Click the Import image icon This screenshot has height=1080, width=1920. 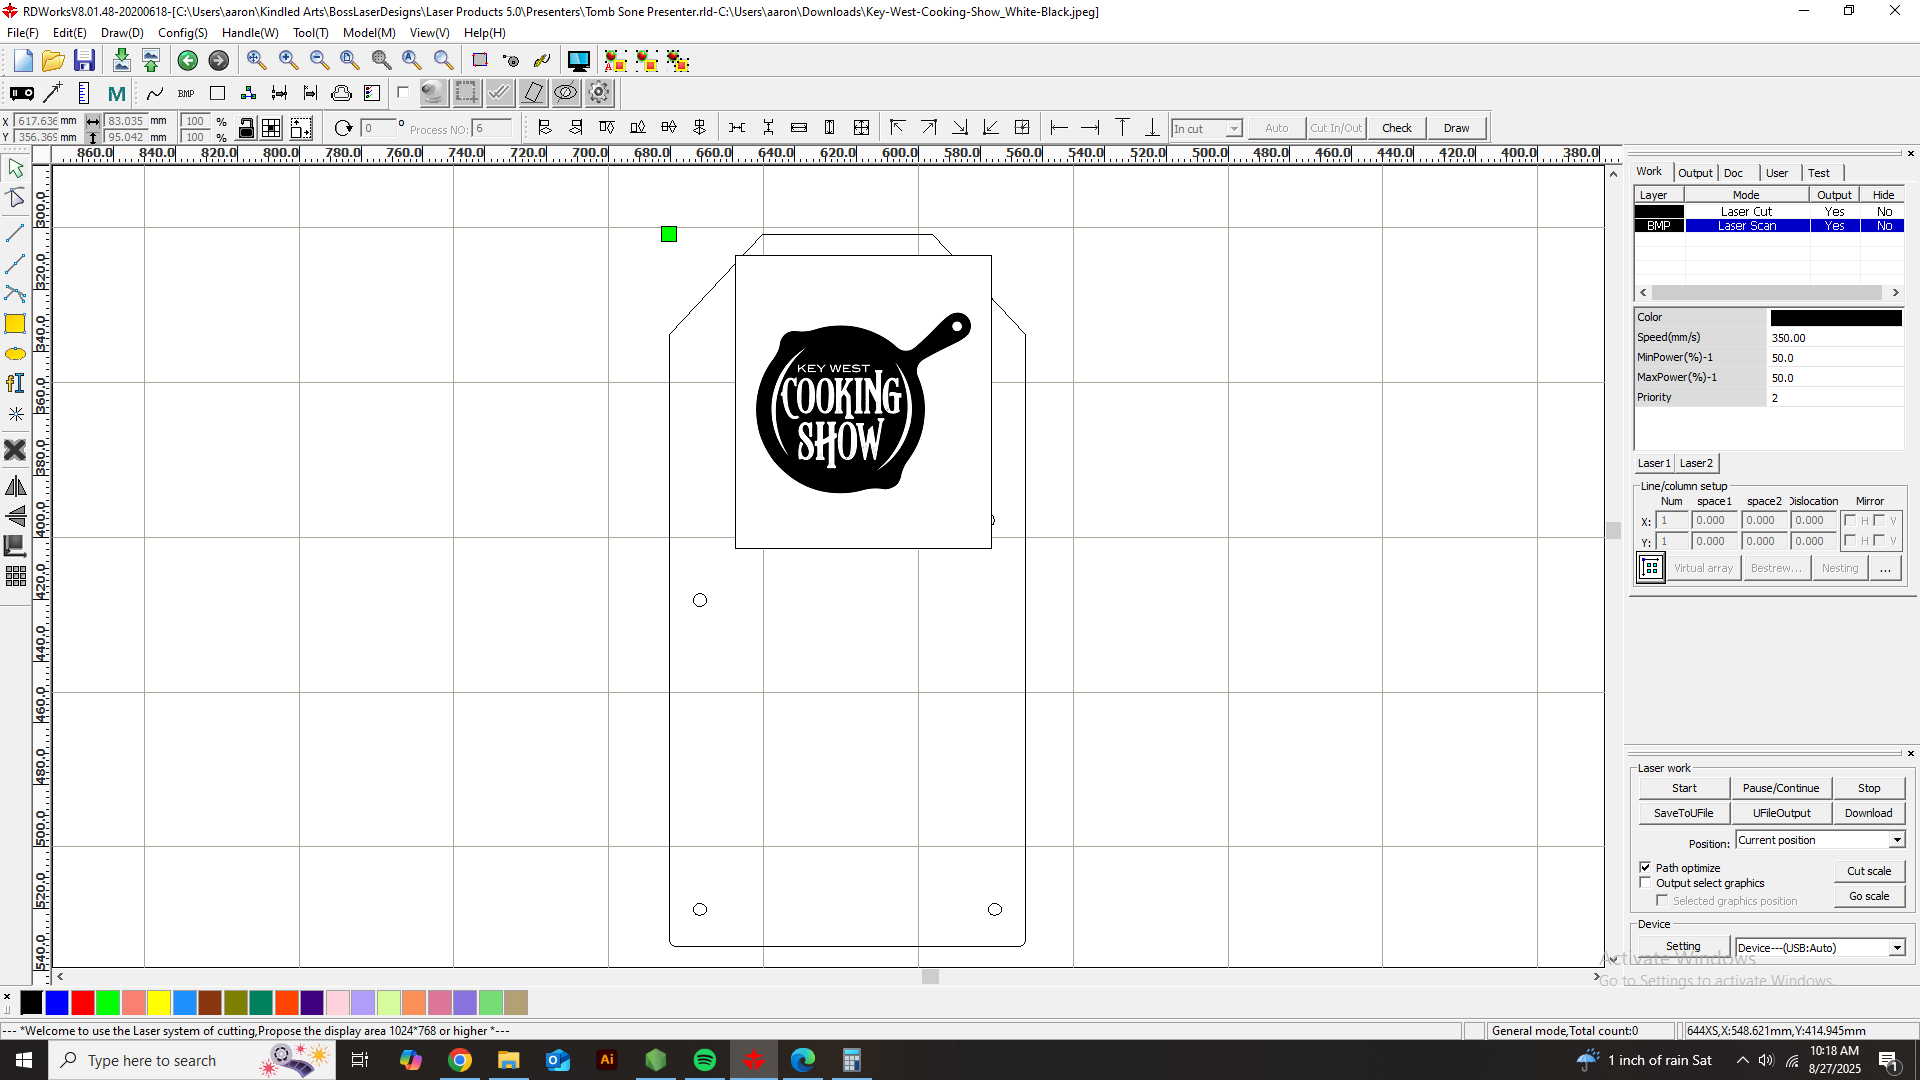tap(121, 61)
